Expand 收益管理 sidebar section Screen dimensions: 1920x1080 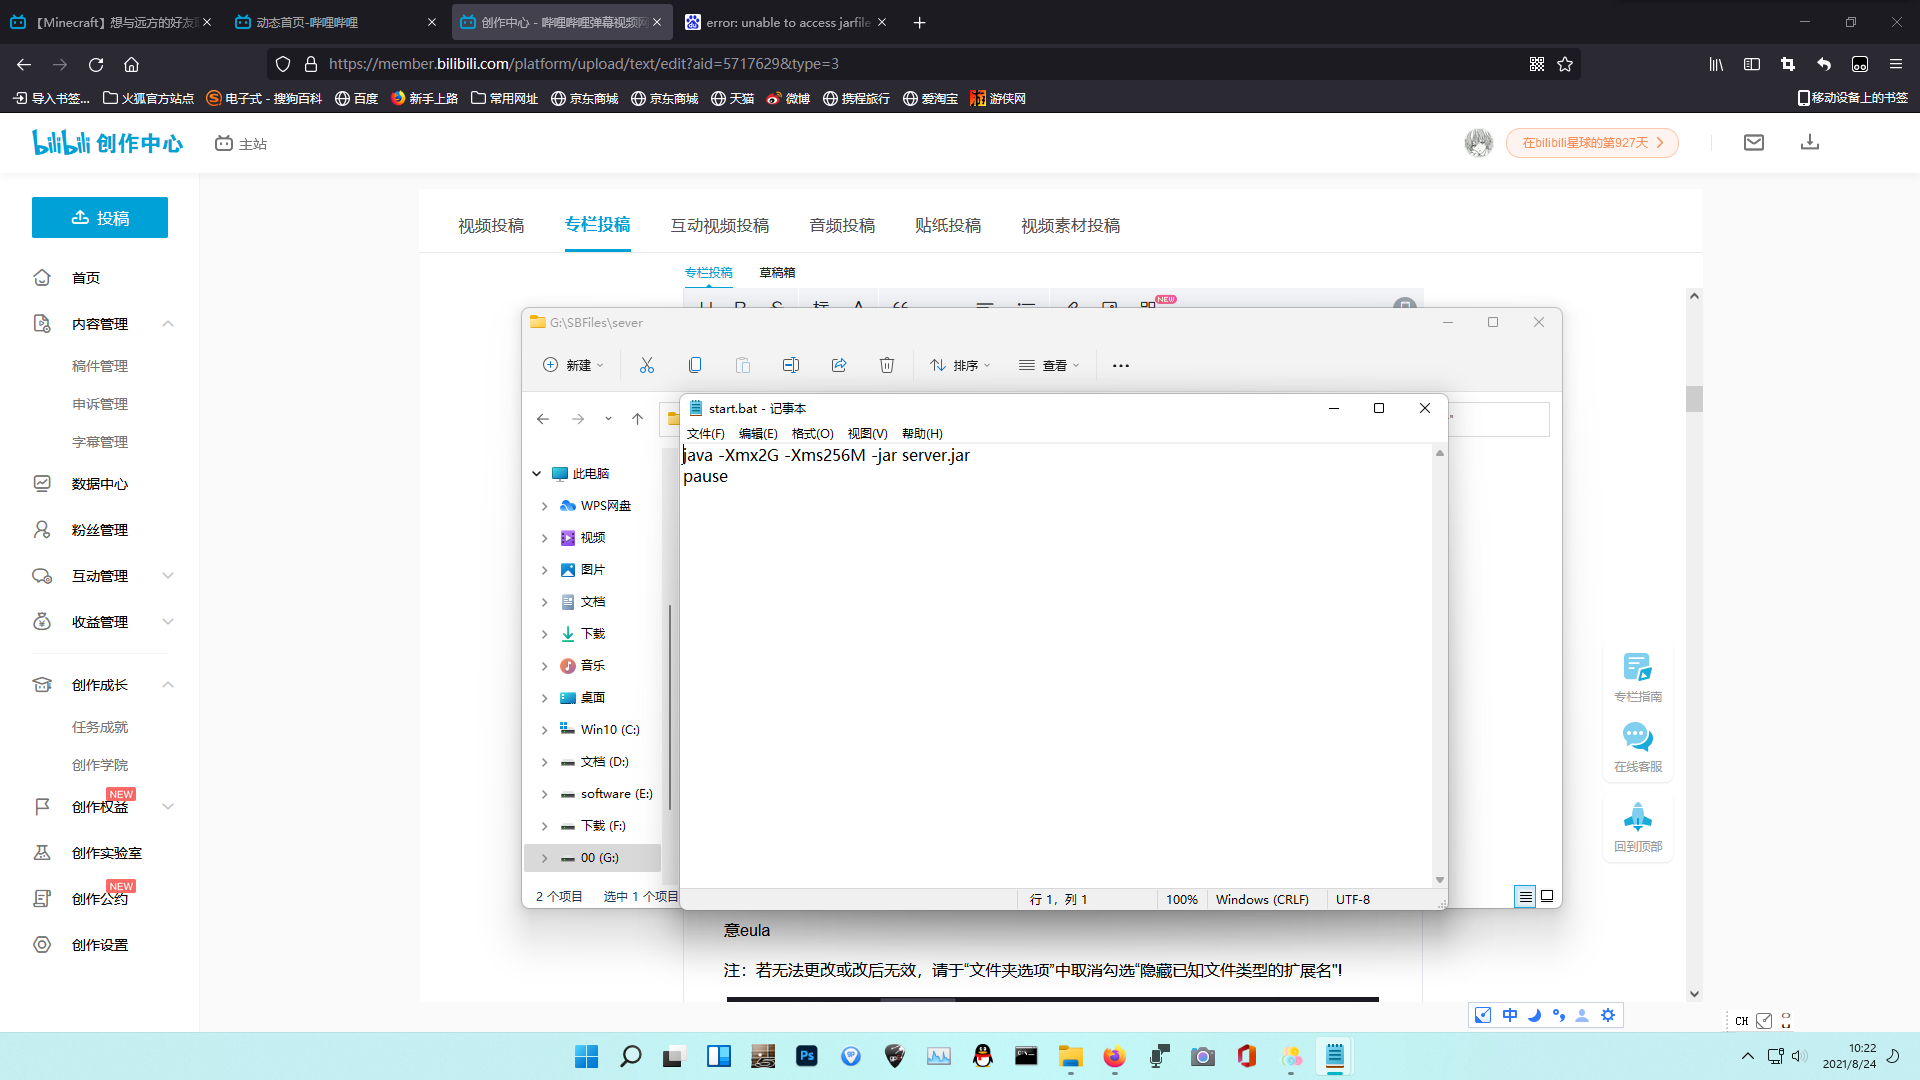click(168, 622)
